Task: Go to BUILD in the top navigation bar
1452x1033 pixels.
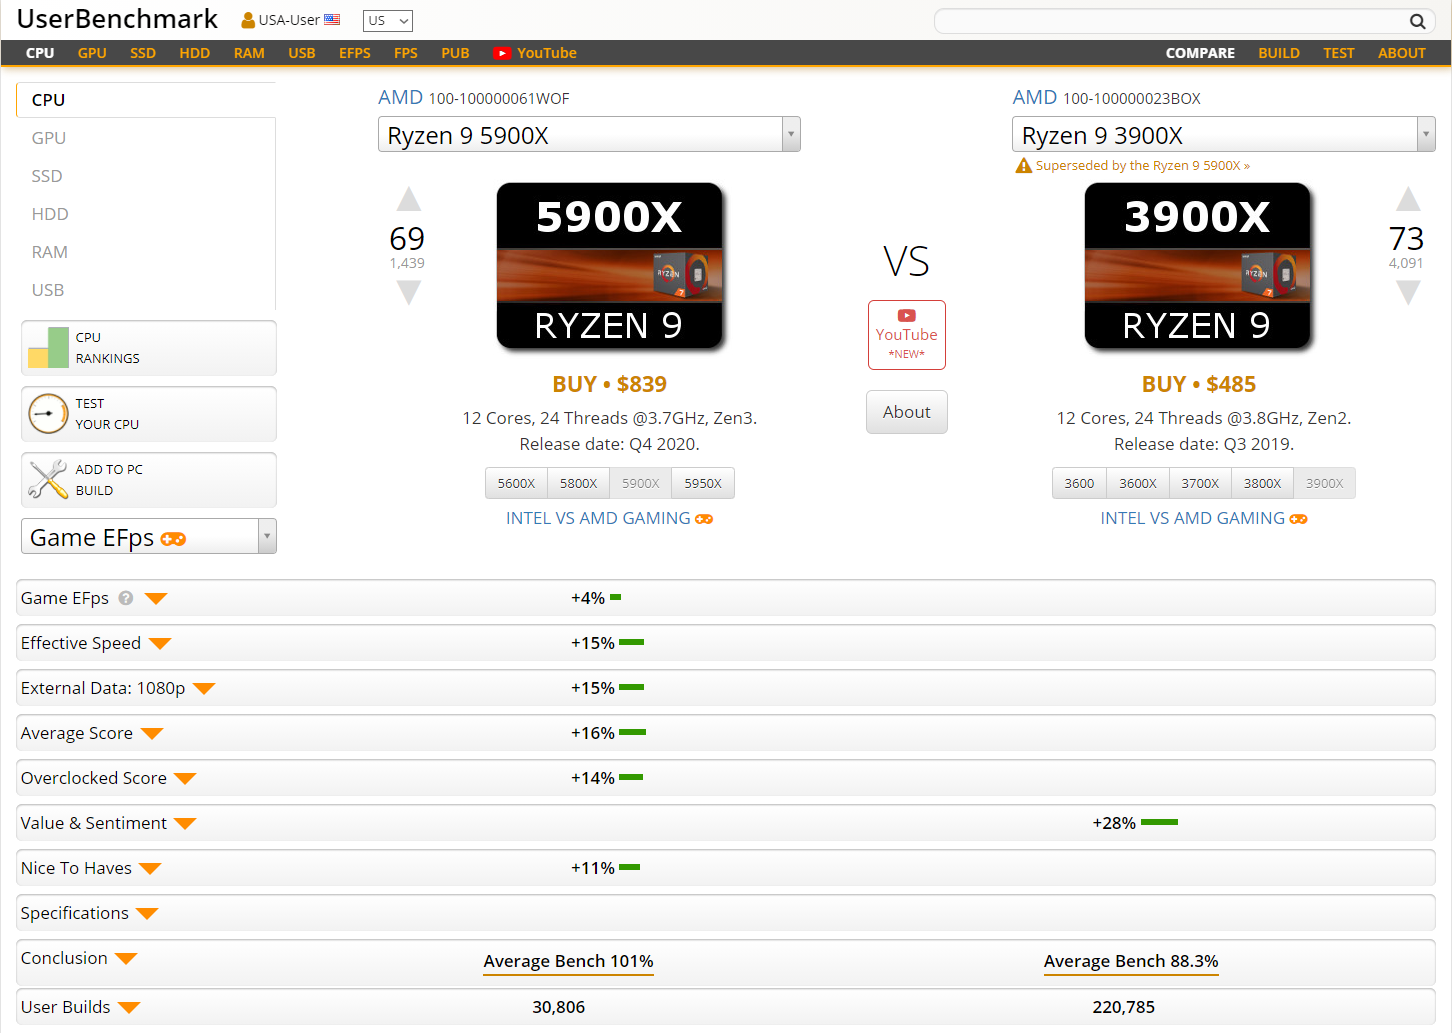Action: click(x=1279, y=53)
